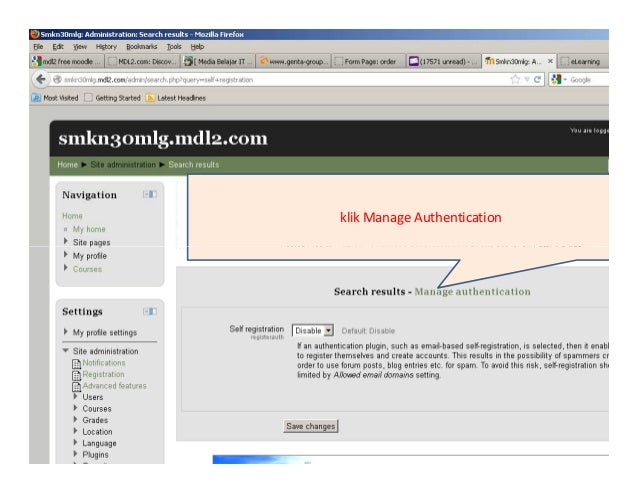Click the Notifications page icon

76,364
